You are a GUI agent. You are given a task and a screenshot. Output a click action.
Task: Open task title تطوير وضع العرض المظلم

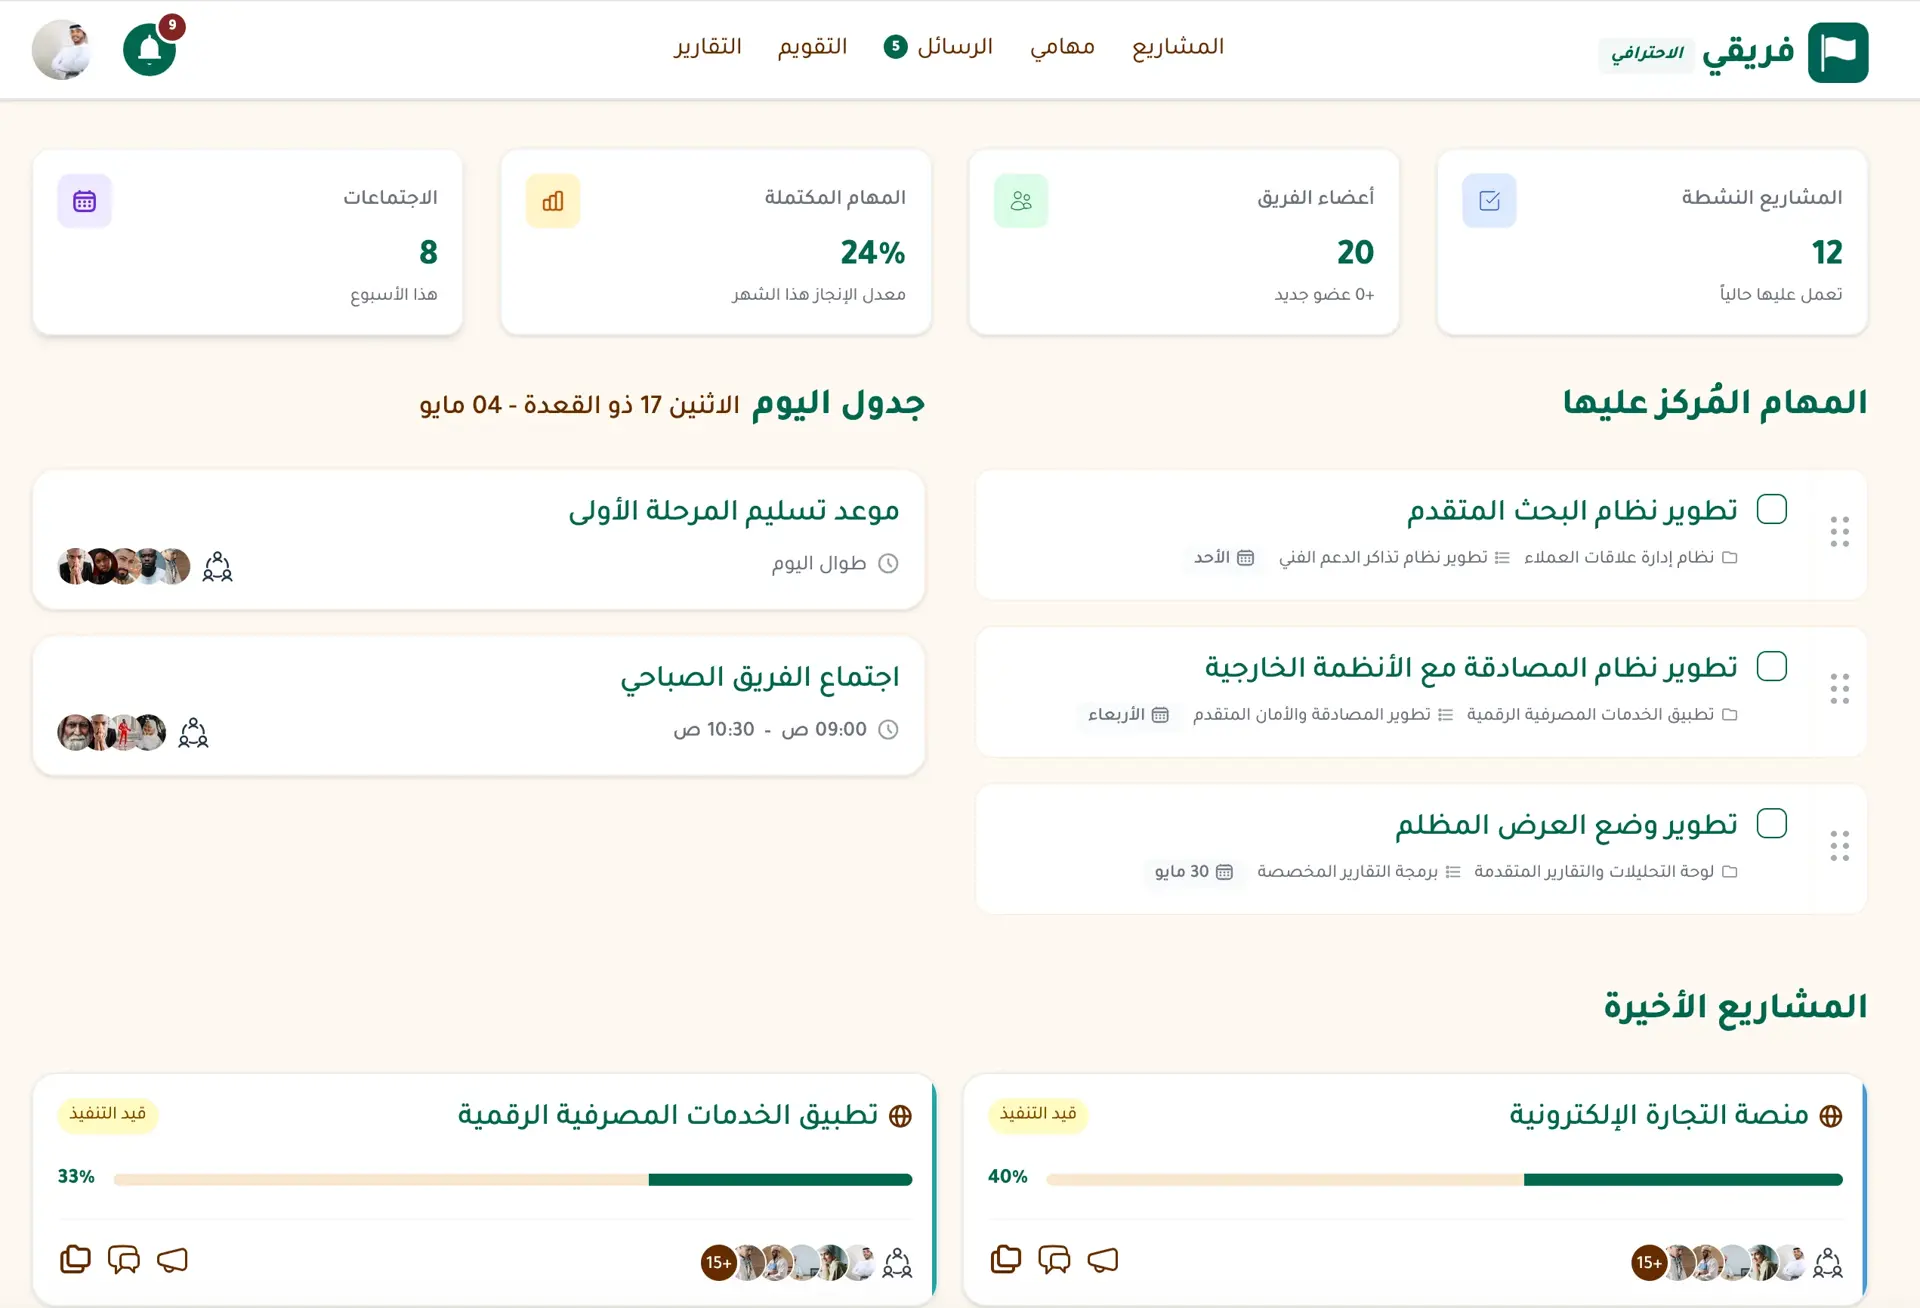[x=1566, y=824]
